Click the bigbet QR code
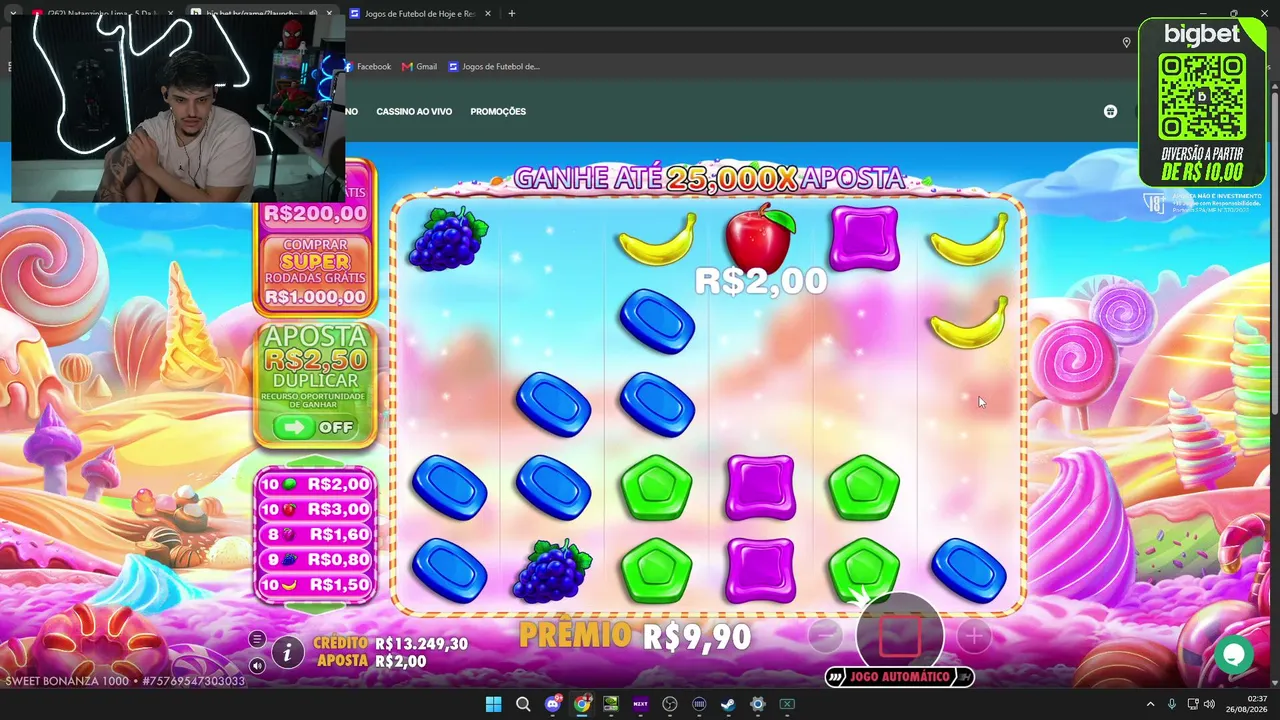The height and width of the screenshot is (720, 1280). [x=1202, y=97]
